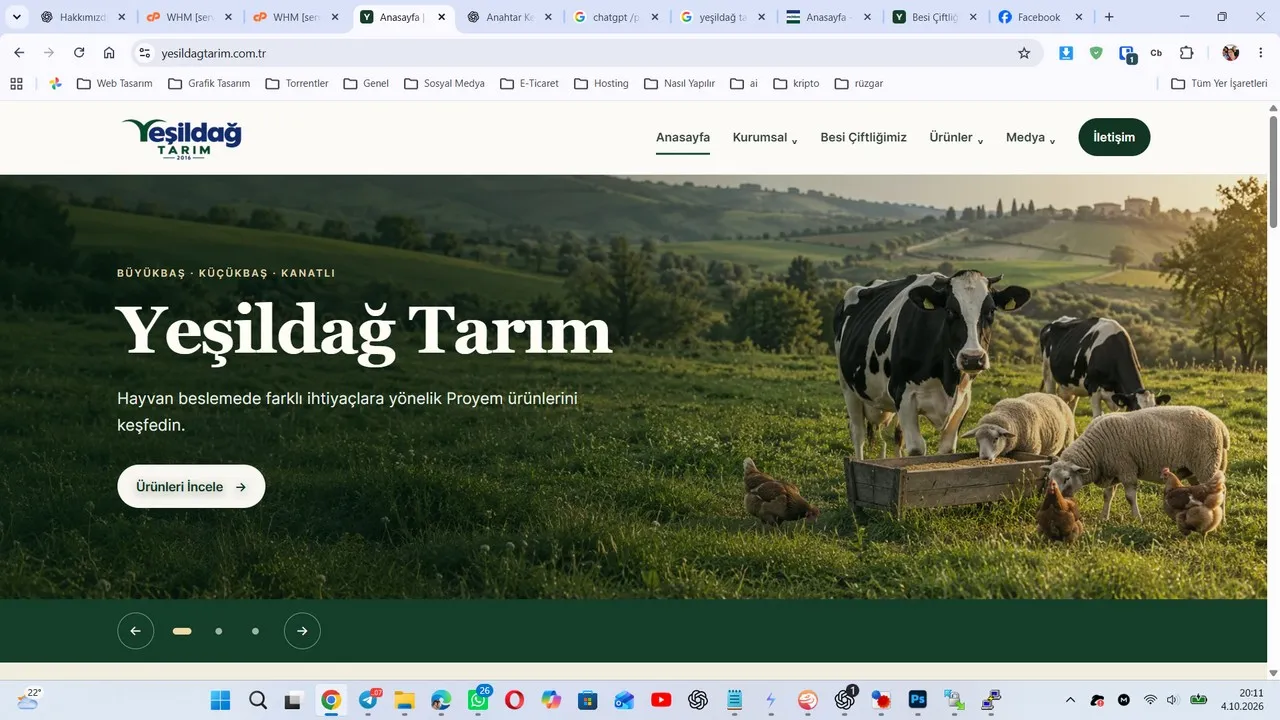Viewport: 1280px width, 720px height.
Task: Open the tab search dropdown arrow
Action: [16, 17]
